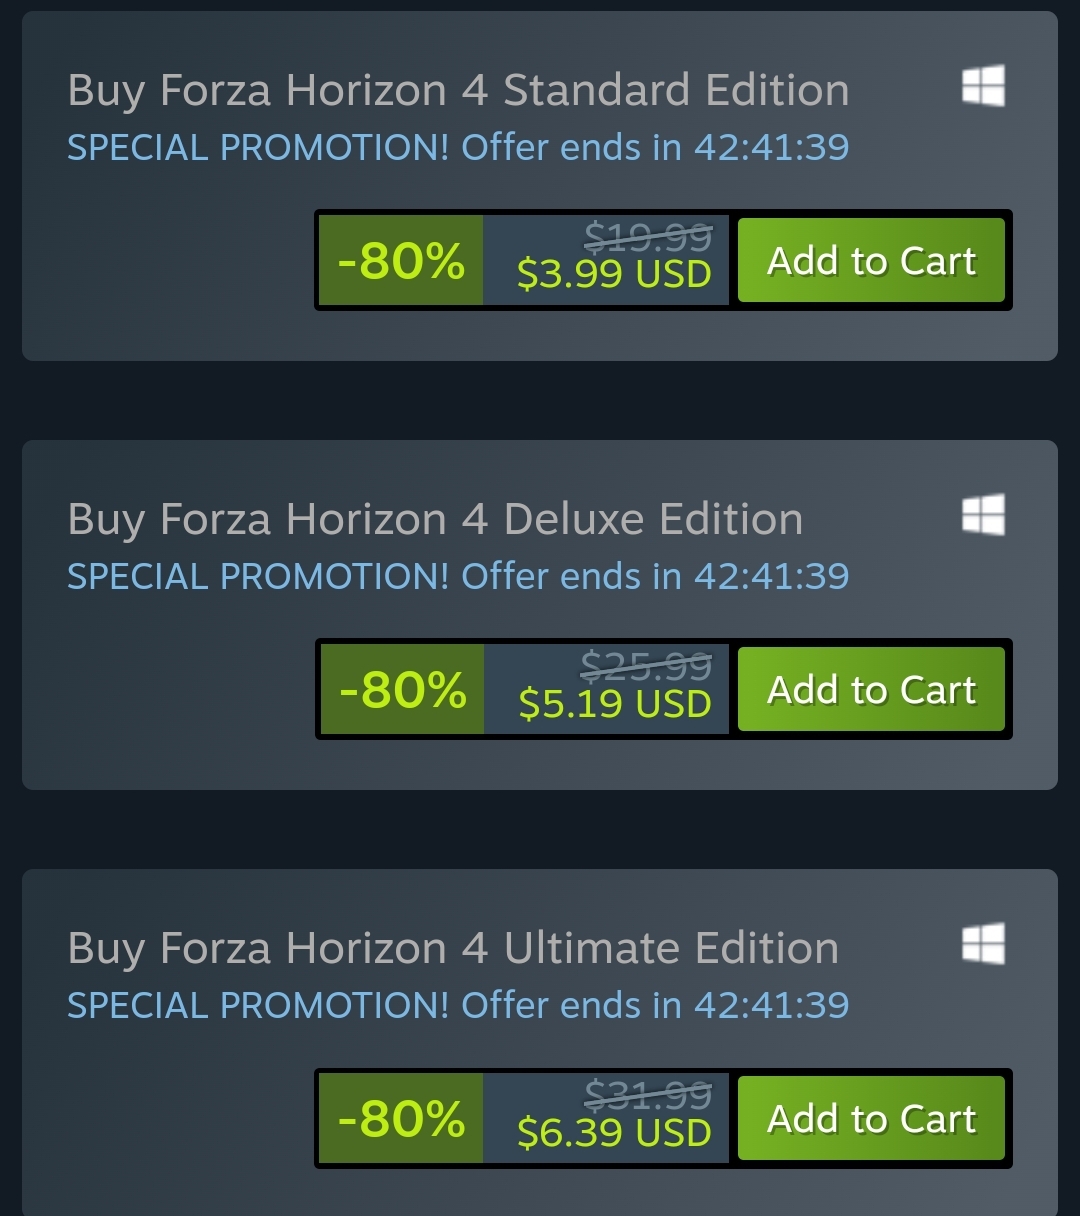Click Windows platform icon for Ultimate Edition
The width and height of the screenshot is (1080, 1216).
pos(983,944)
